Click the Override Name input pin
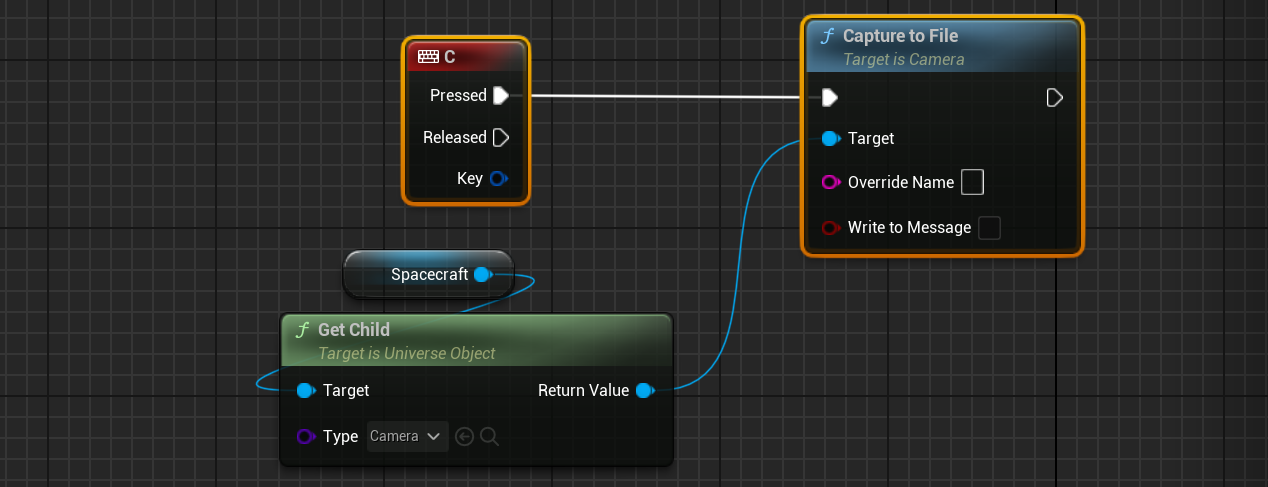Image resolution: width=1268 pixels, height=487 pixels. pos(831,183)
